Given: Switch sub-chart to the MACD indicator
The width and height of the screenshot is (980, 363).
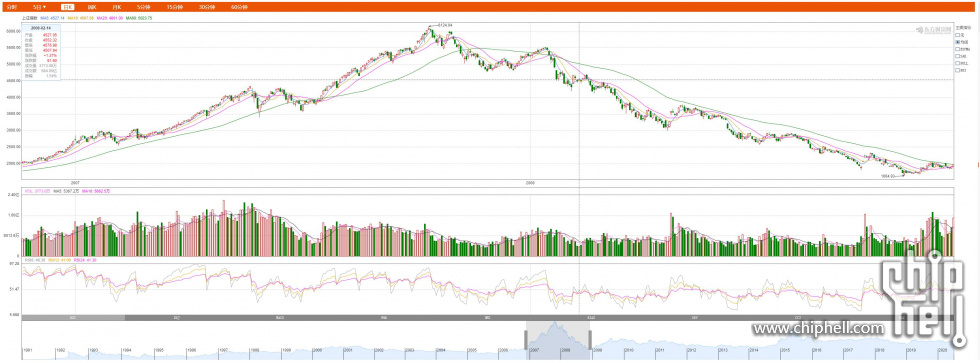Looking at the screenshot, I should click(x=281, y=317).
